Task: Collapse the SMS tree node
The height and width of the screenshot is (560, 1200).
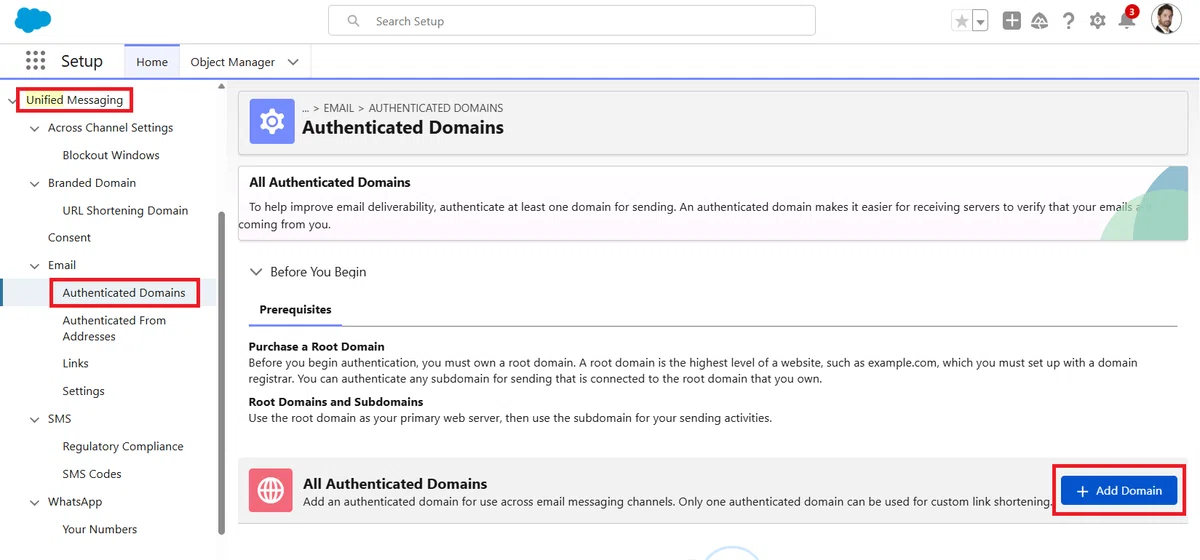Action: pos(35,419)
